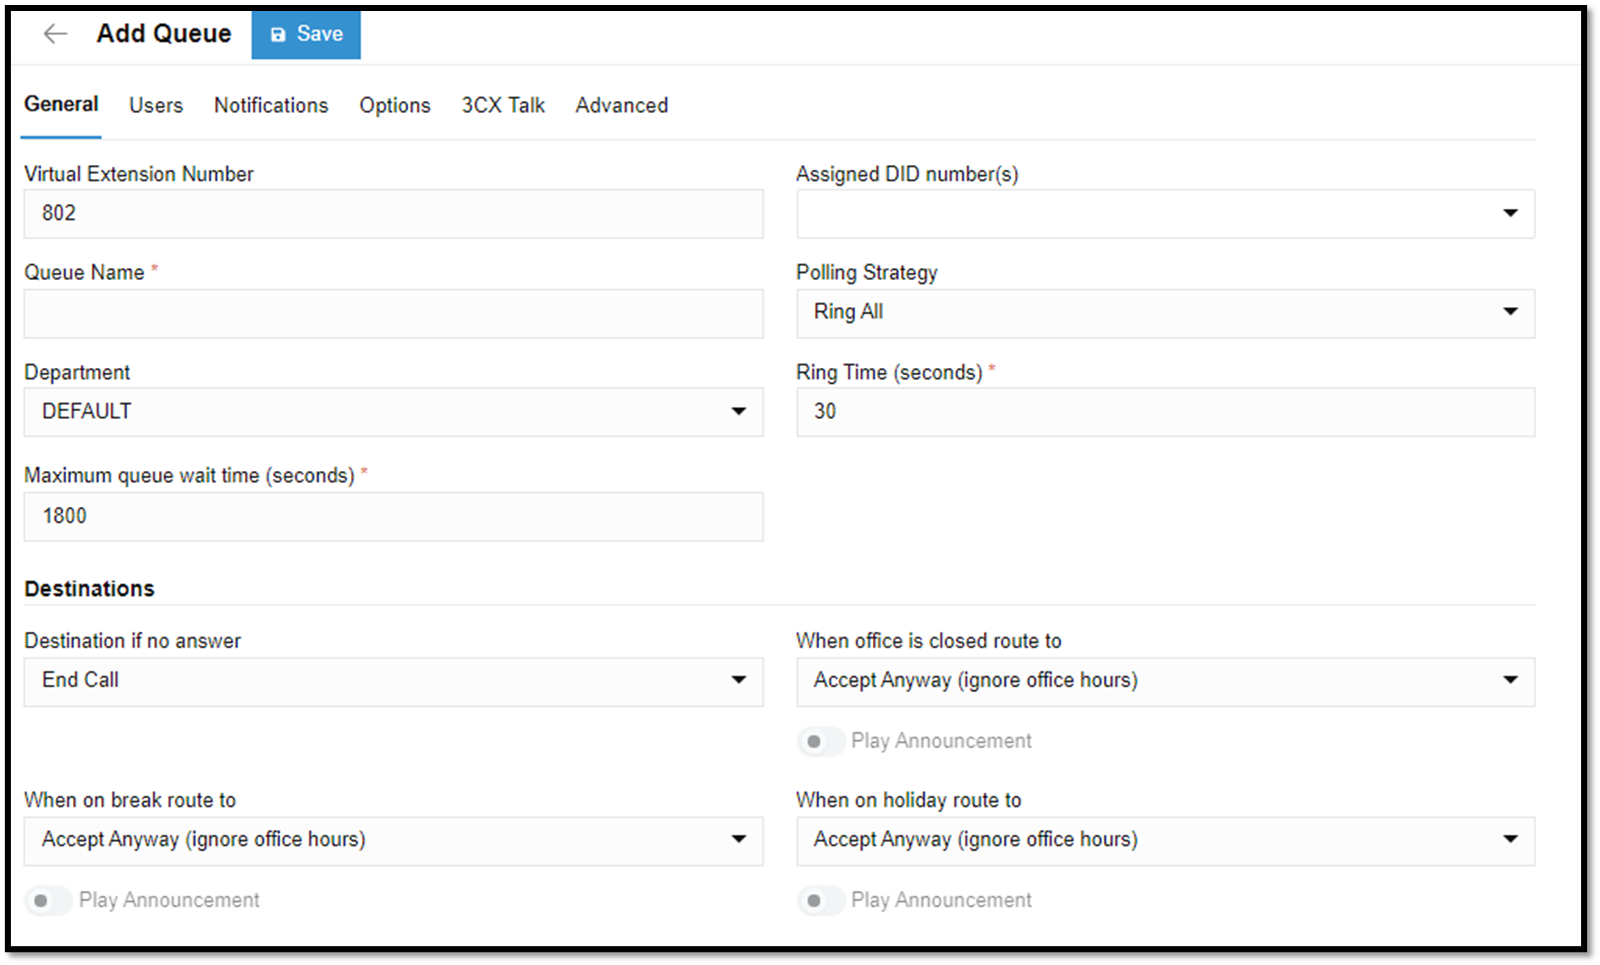Screen dimensions: 1600x965
Task: Toggle Play Announcement for break routing
Action: 48,900
